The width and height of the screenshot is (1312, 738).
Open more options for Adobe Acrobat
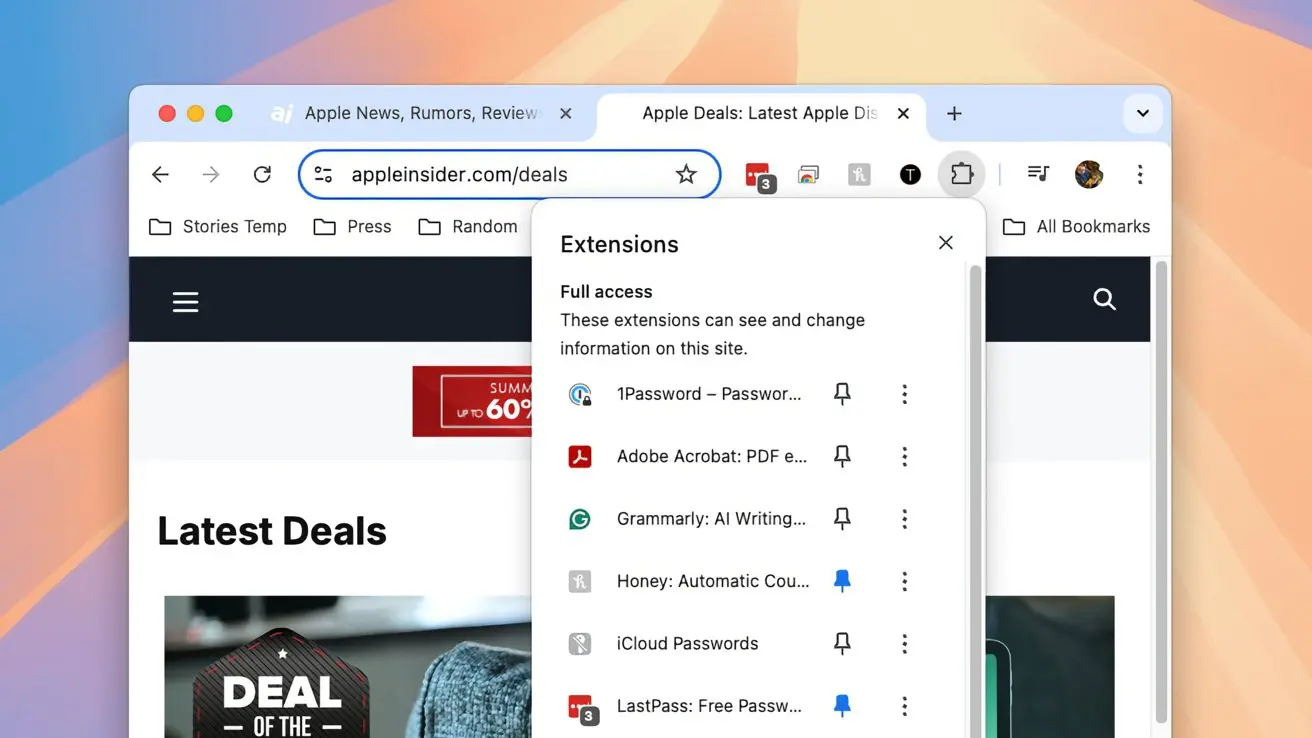coord(904,457)
